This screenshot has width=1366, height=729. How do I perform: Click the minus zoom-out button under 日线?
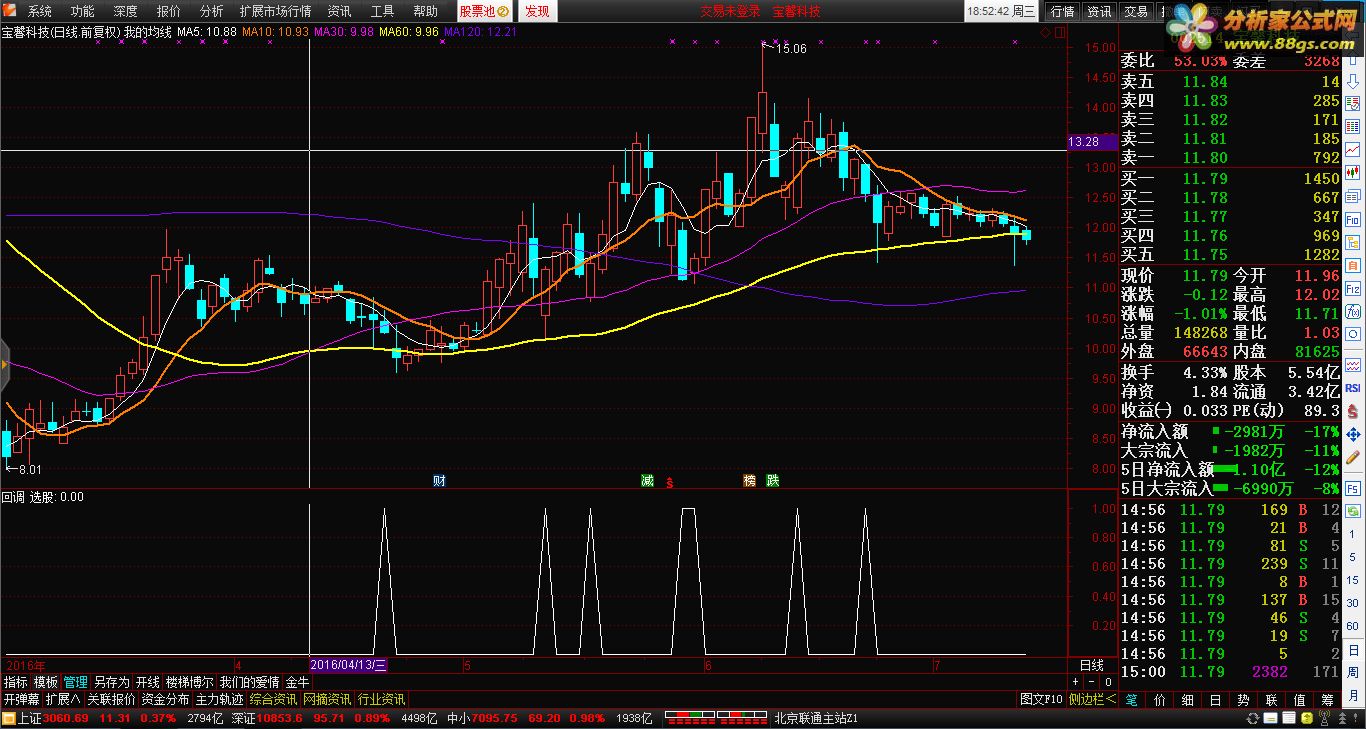tap(1092, 681)
